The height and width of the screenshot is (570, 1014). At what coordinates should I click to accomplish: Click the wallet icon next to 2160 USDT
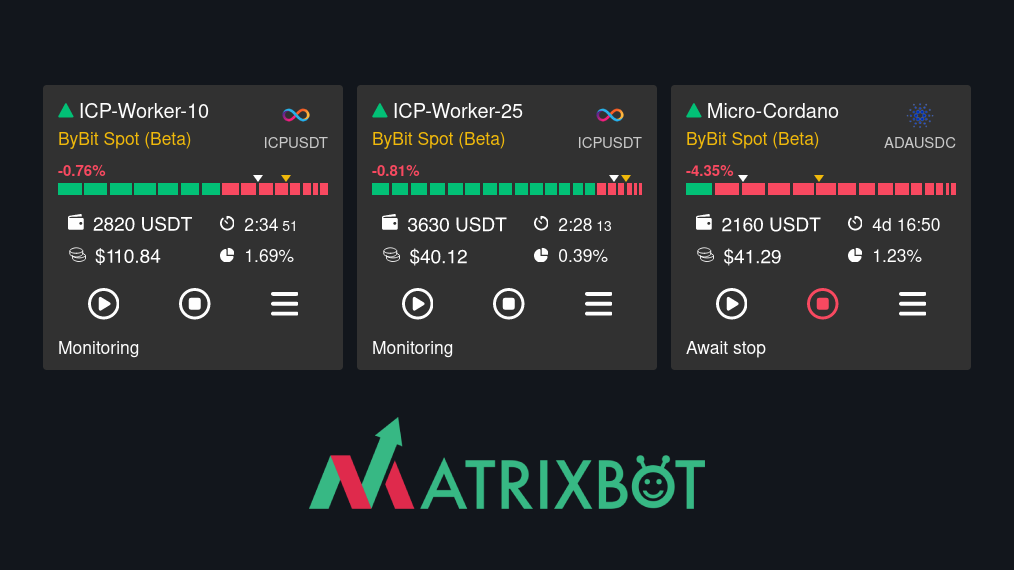704,223
